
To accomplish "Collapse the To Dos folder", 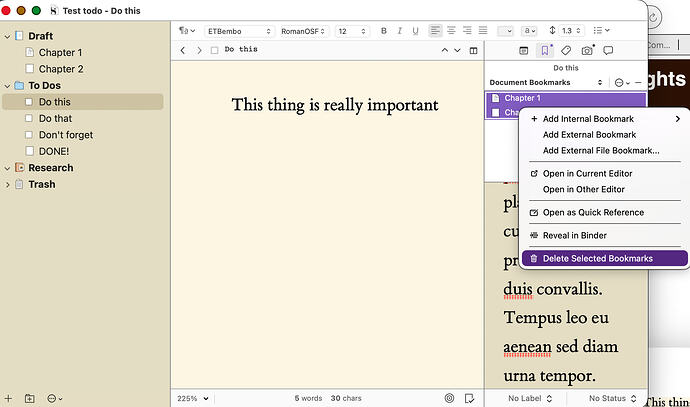I will tap(7, 86).
